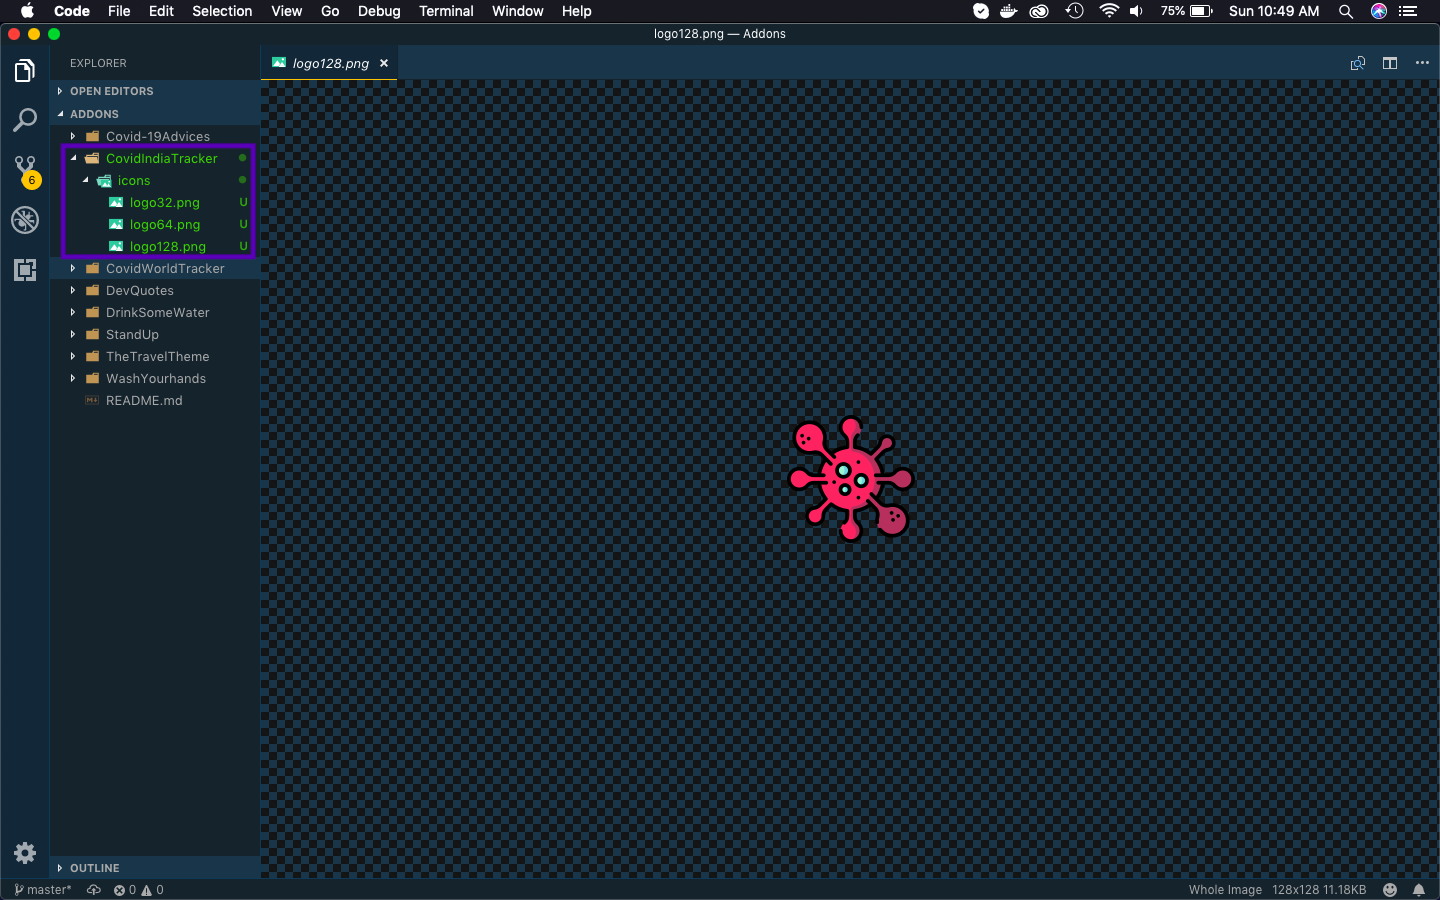Click the feedback smiley in status bar

[1390, 890]
